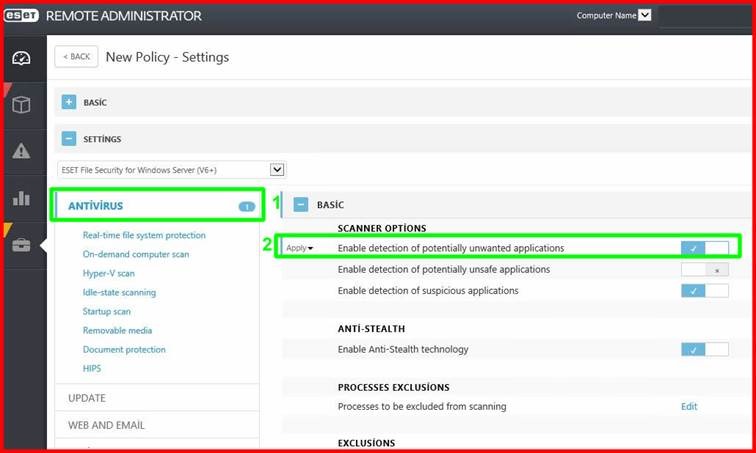Collapse the SETTİNGS section minus icon

(69, 139)
